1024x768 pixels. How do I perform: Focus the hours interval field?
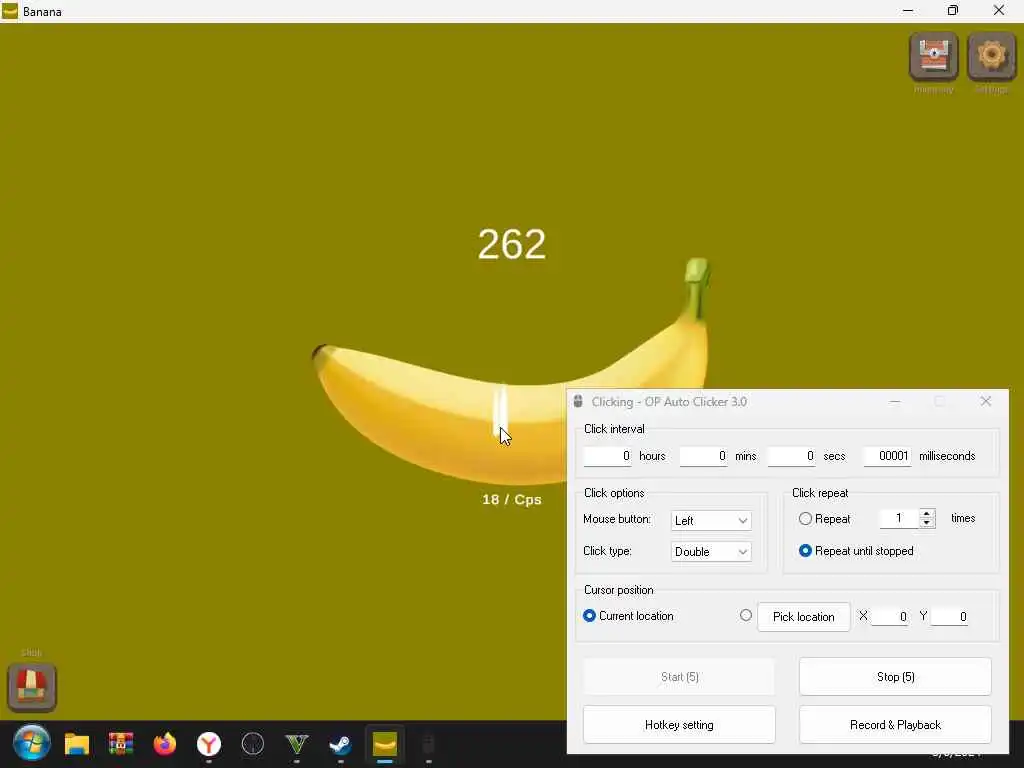[x=607, y=456]
